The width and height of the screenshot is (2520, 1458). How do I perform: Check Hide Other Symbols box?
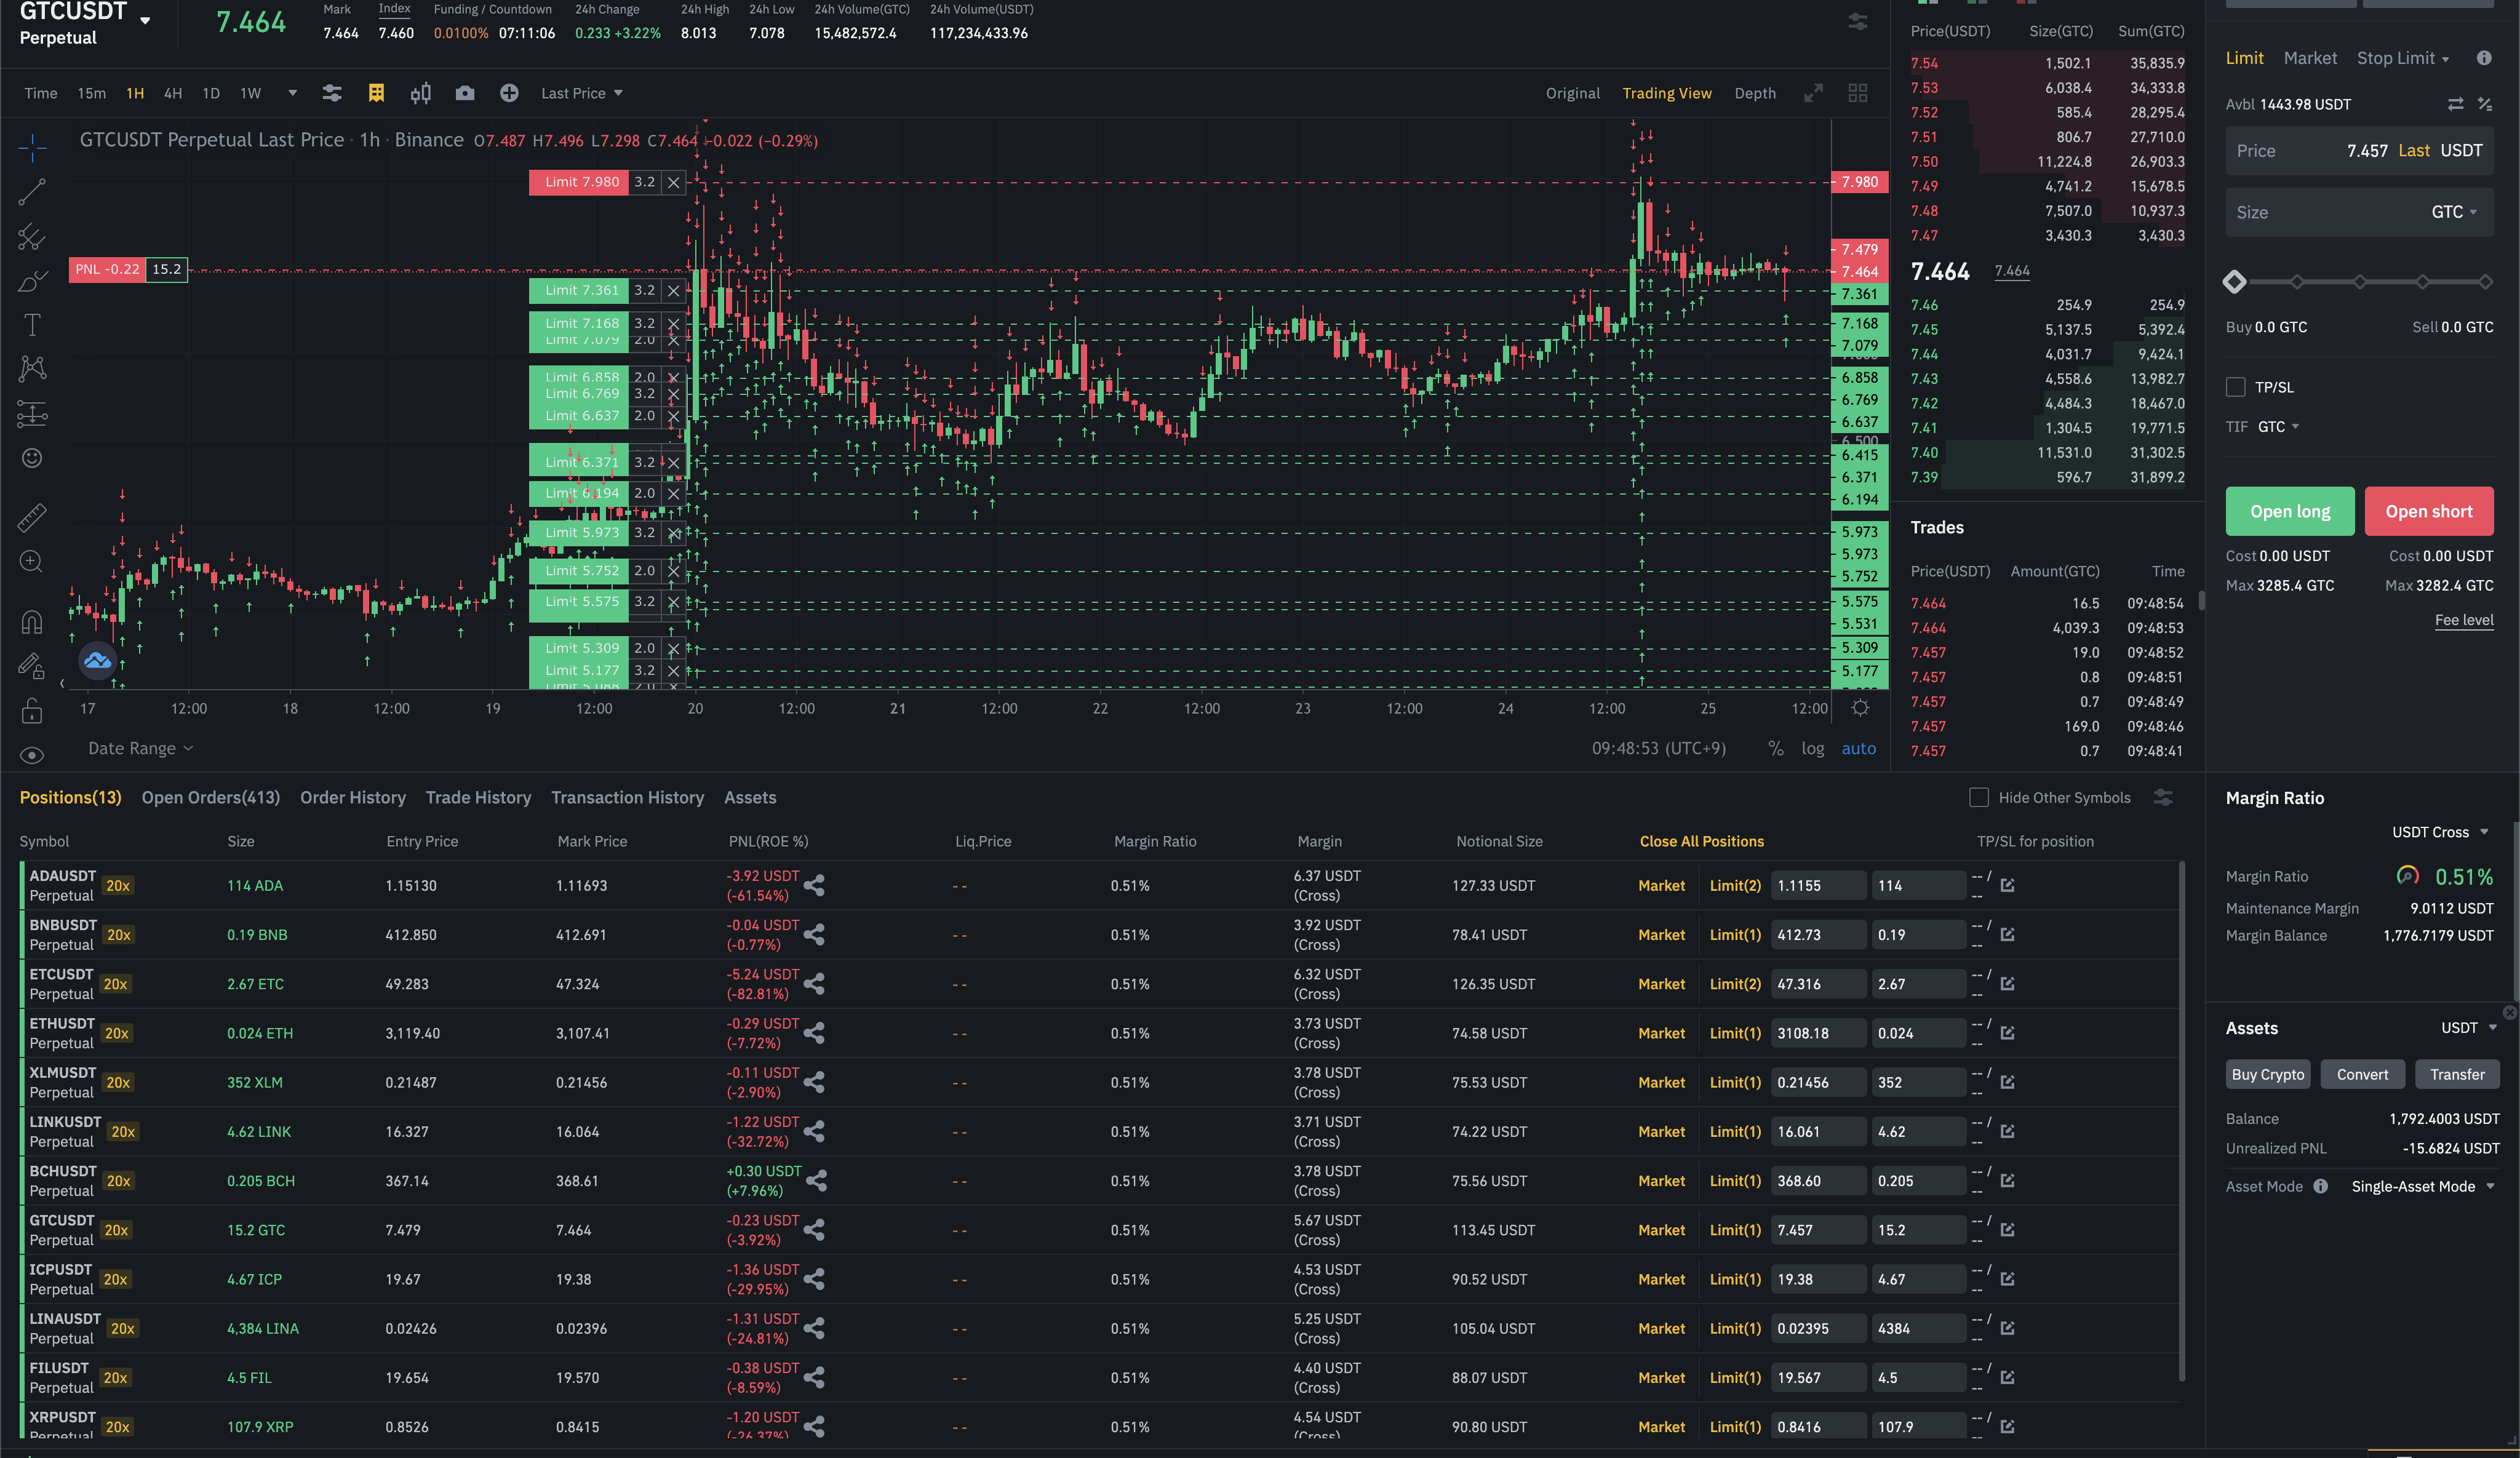tap(1978, 797)
